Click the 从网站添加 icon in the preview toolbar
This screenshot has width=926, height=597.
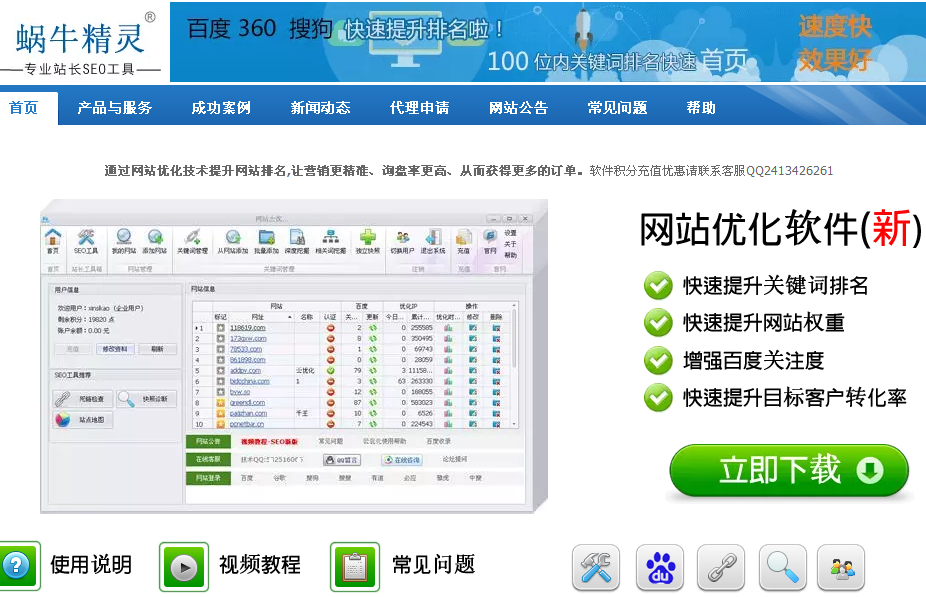pyautogui.click(x=233, y=241)
